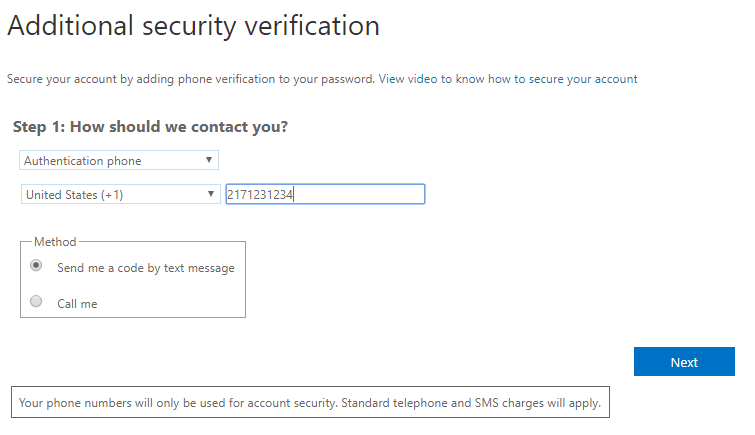
Task: Click the Additional security verification heading
Action: (193, 26)
